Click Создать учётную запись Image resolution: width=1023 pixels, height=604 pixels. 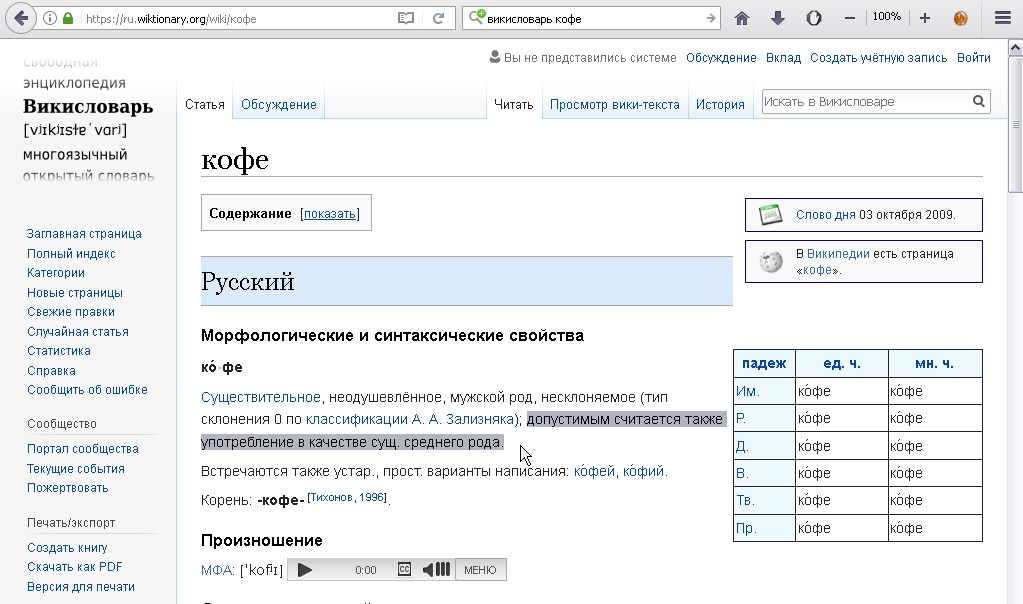(x=878, y=57)
